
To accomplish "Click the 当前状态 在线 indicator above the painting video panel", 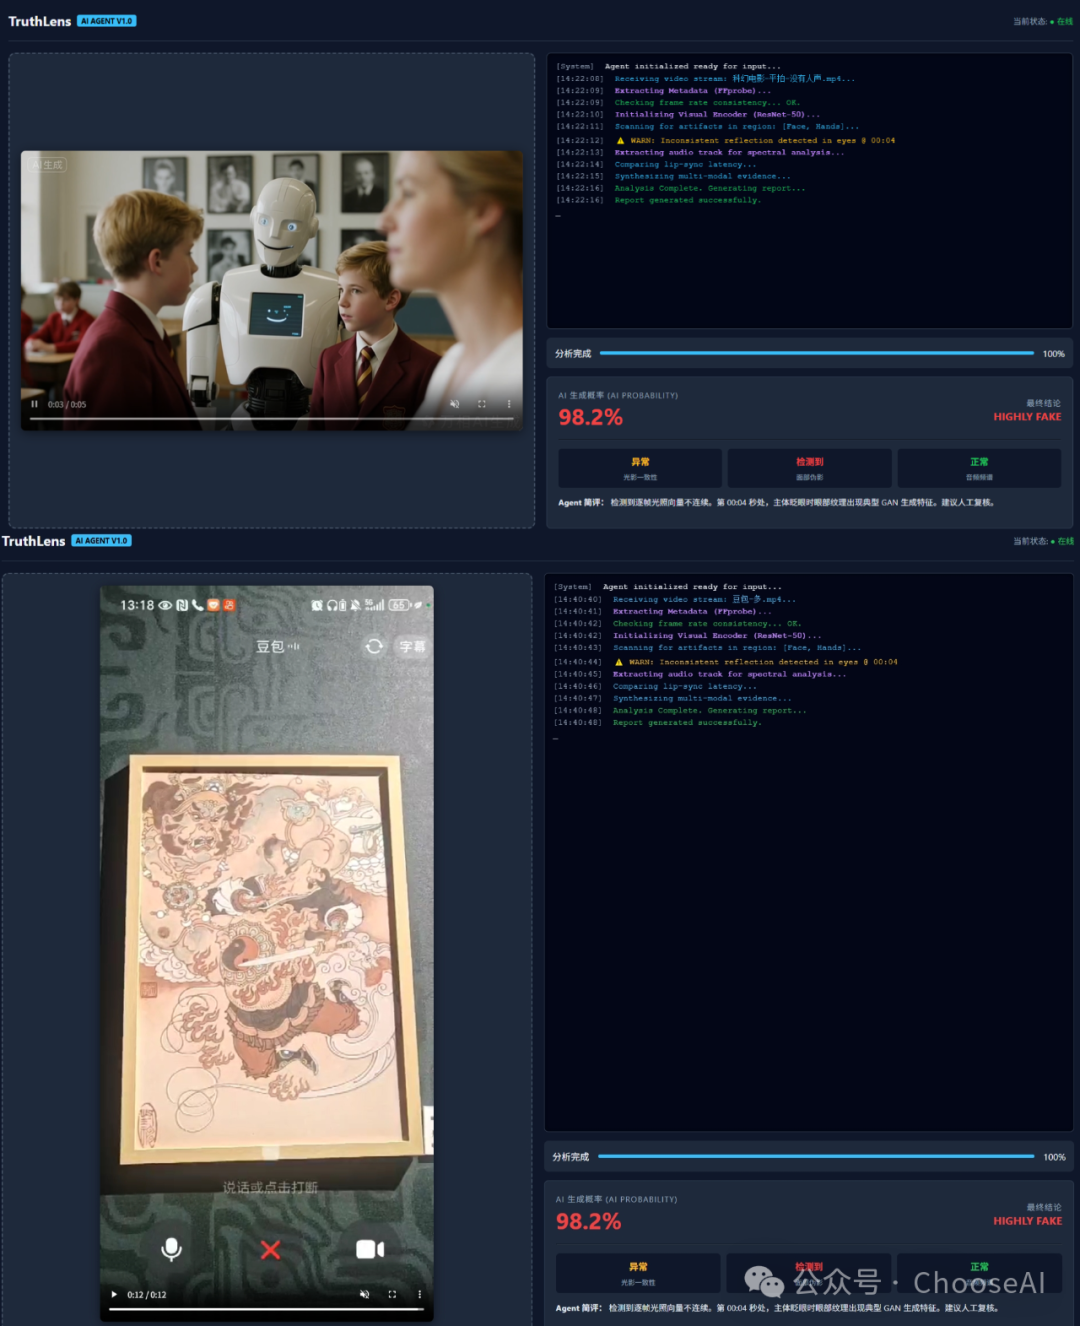I will point(1043,541).
